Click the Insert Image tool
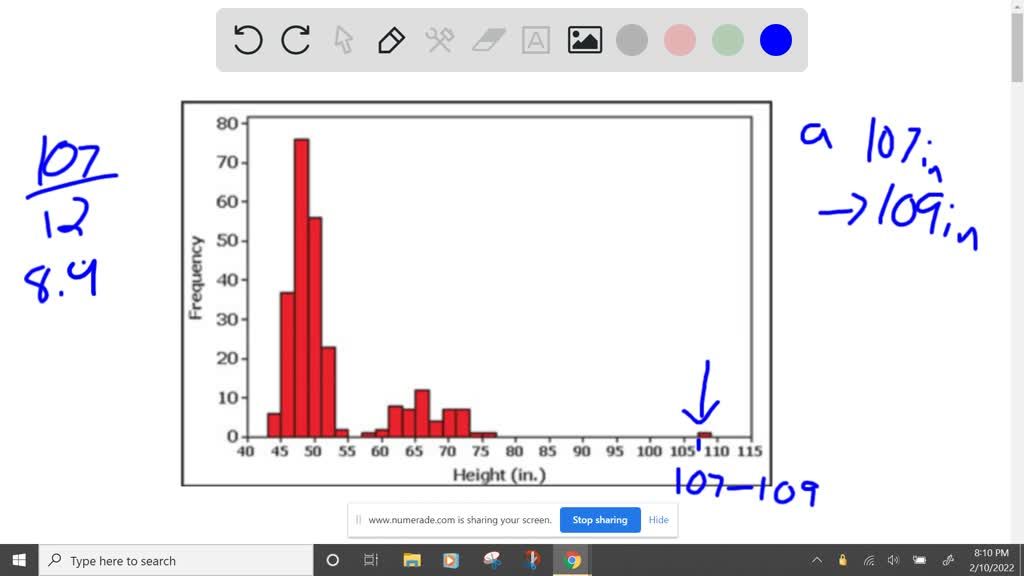 584,40
